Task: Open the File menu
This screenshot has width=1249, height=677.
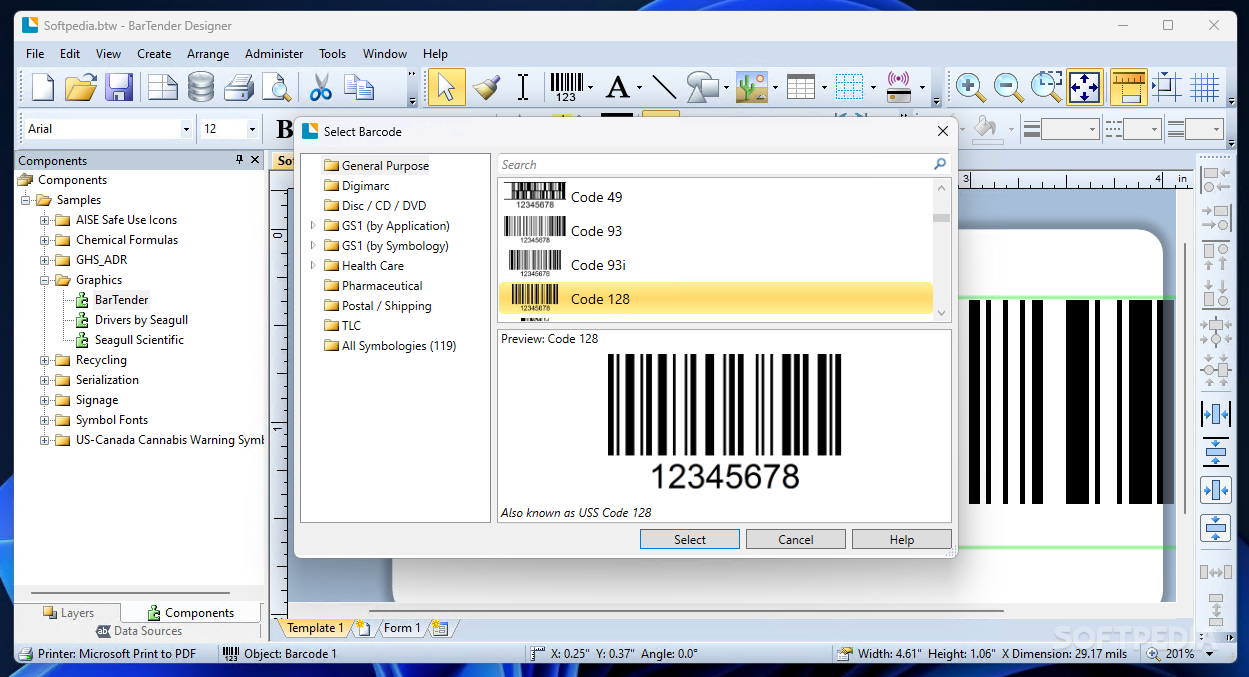Action: pyautogui.click(x=35, y=54)
